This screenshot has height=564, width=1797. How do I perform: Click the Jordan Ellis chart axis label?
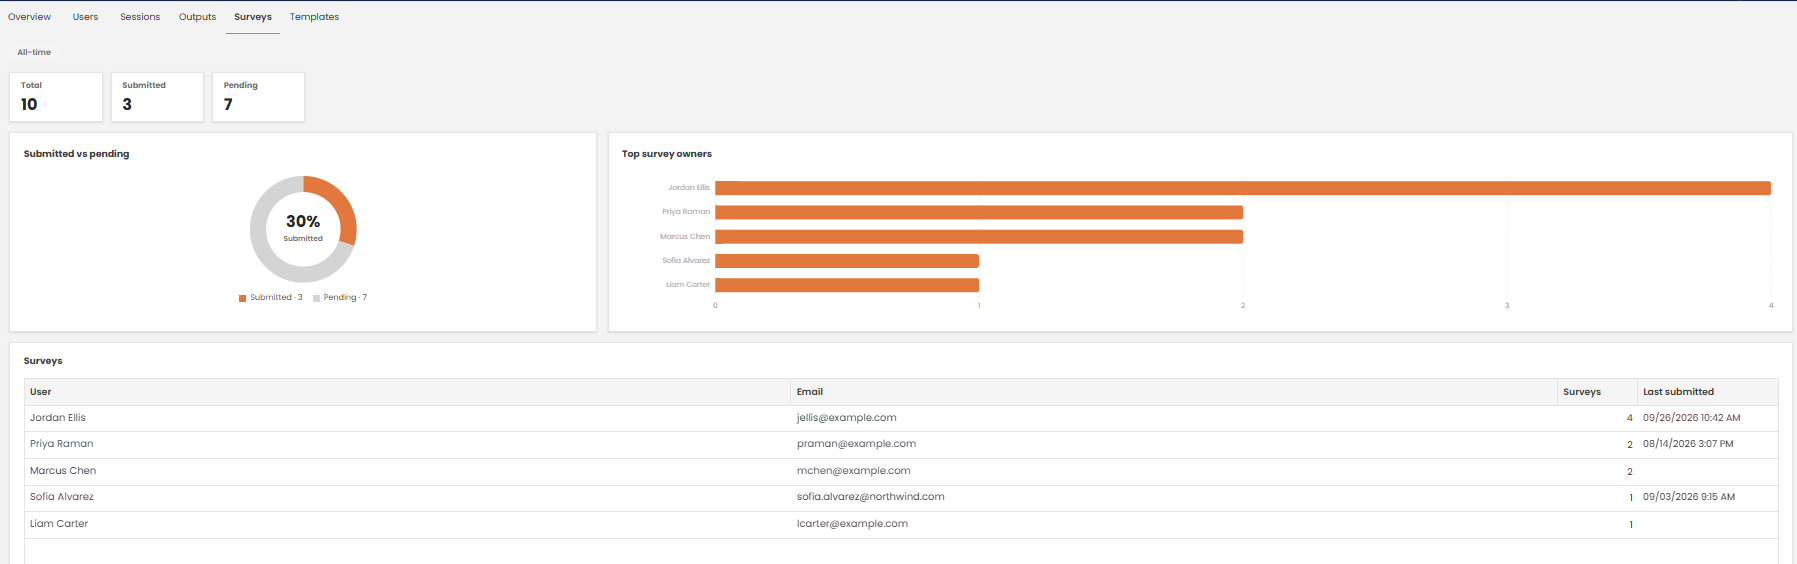[x=689, y=188]
